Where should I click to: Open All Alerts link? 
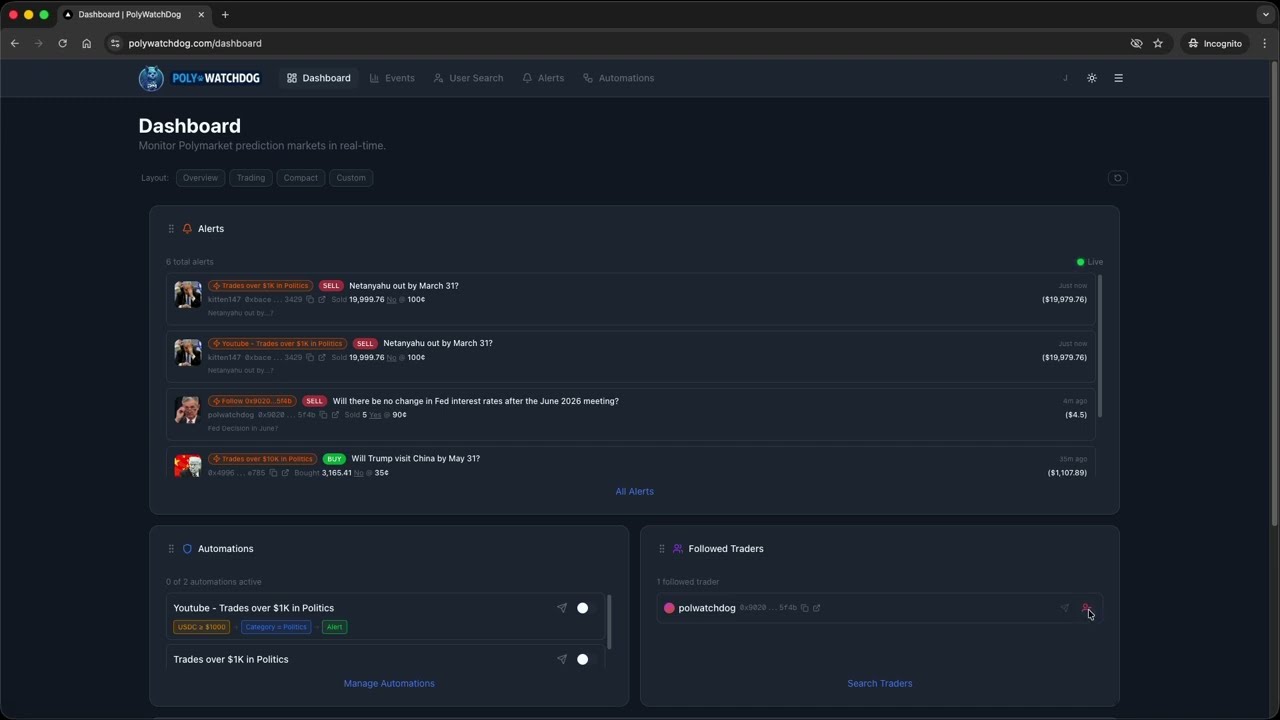[634, 492]
